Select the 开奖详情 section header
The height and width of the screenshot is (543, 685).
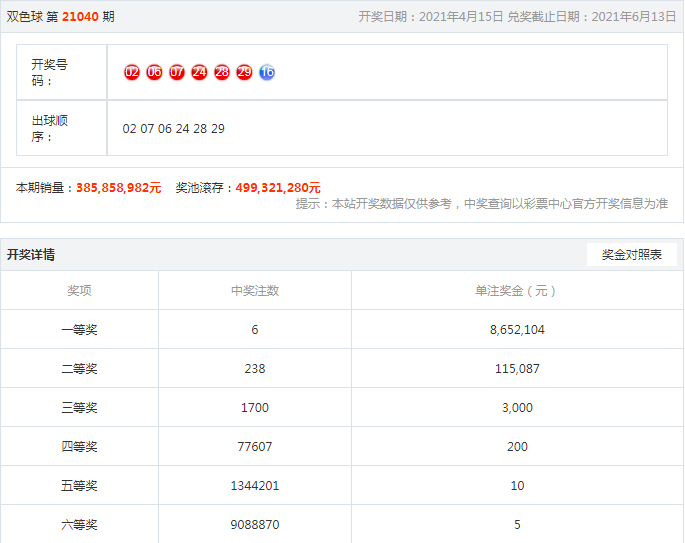[31, 255]
